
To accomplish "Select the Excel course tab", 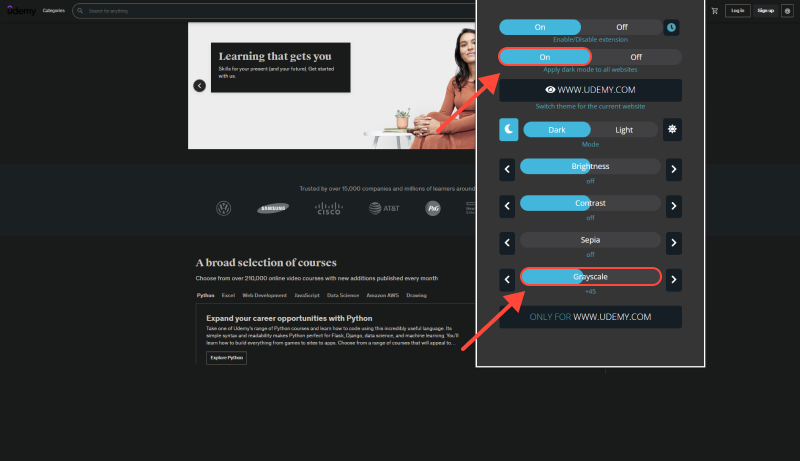I will 228,295.
